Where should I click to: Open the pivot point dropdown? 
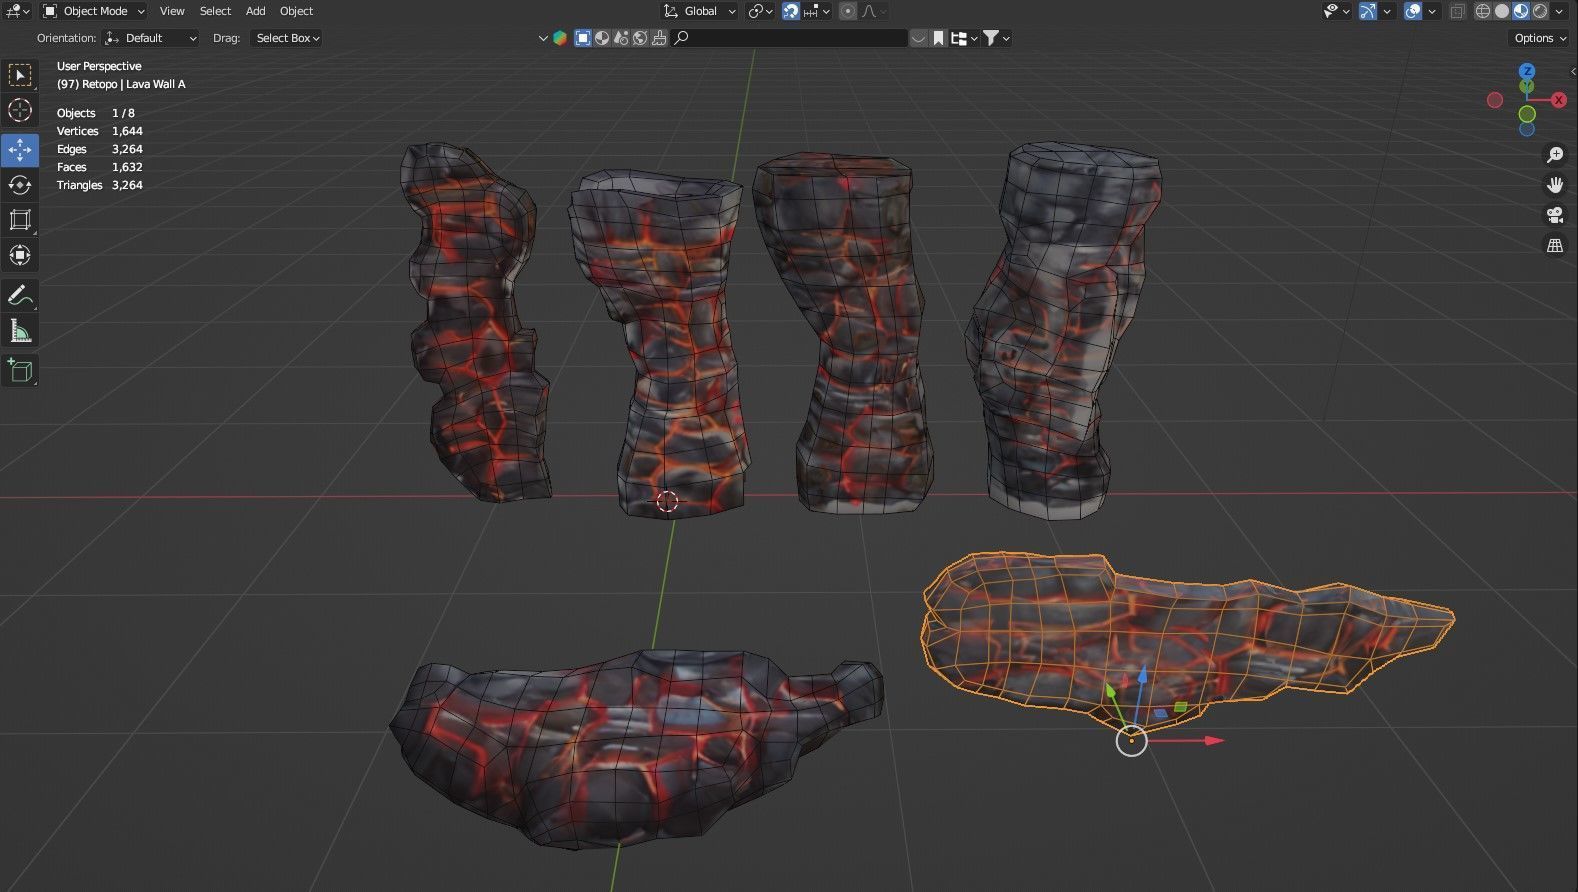tap(760, 11)
